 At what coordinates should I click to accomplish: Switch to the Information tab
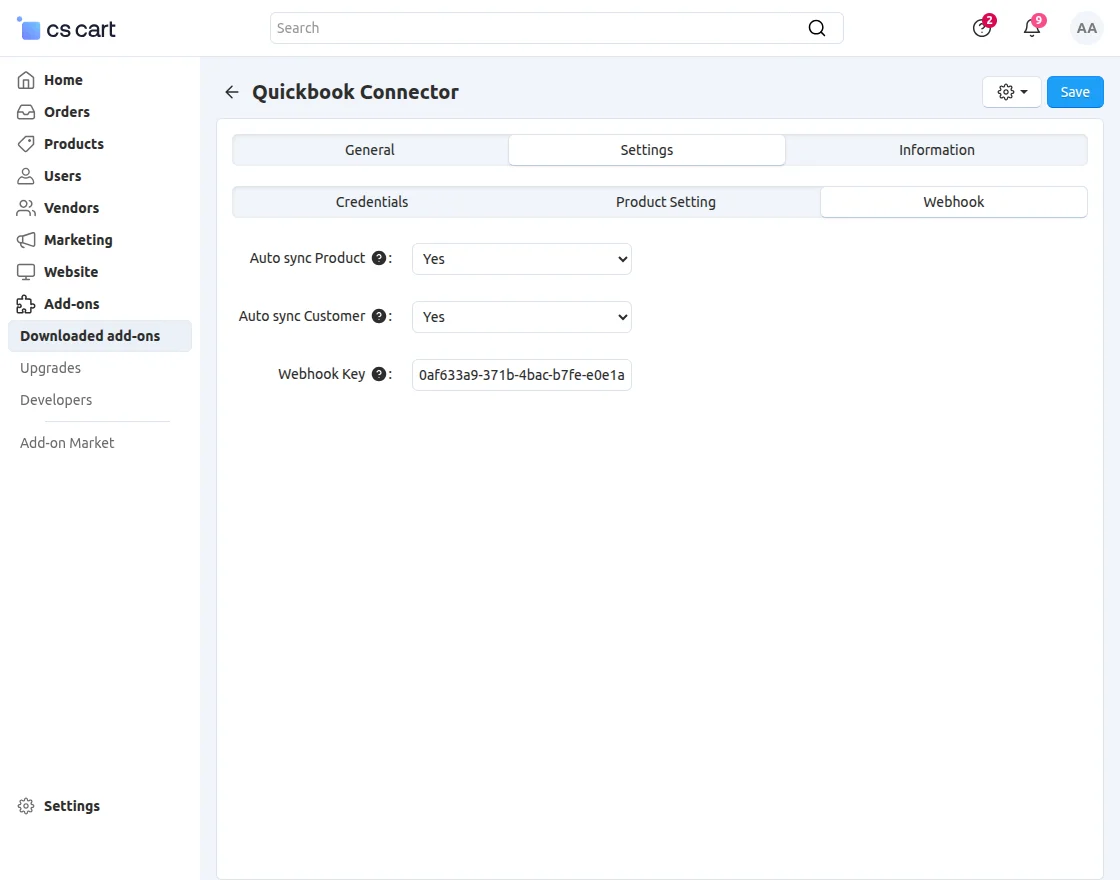(936, 149)
